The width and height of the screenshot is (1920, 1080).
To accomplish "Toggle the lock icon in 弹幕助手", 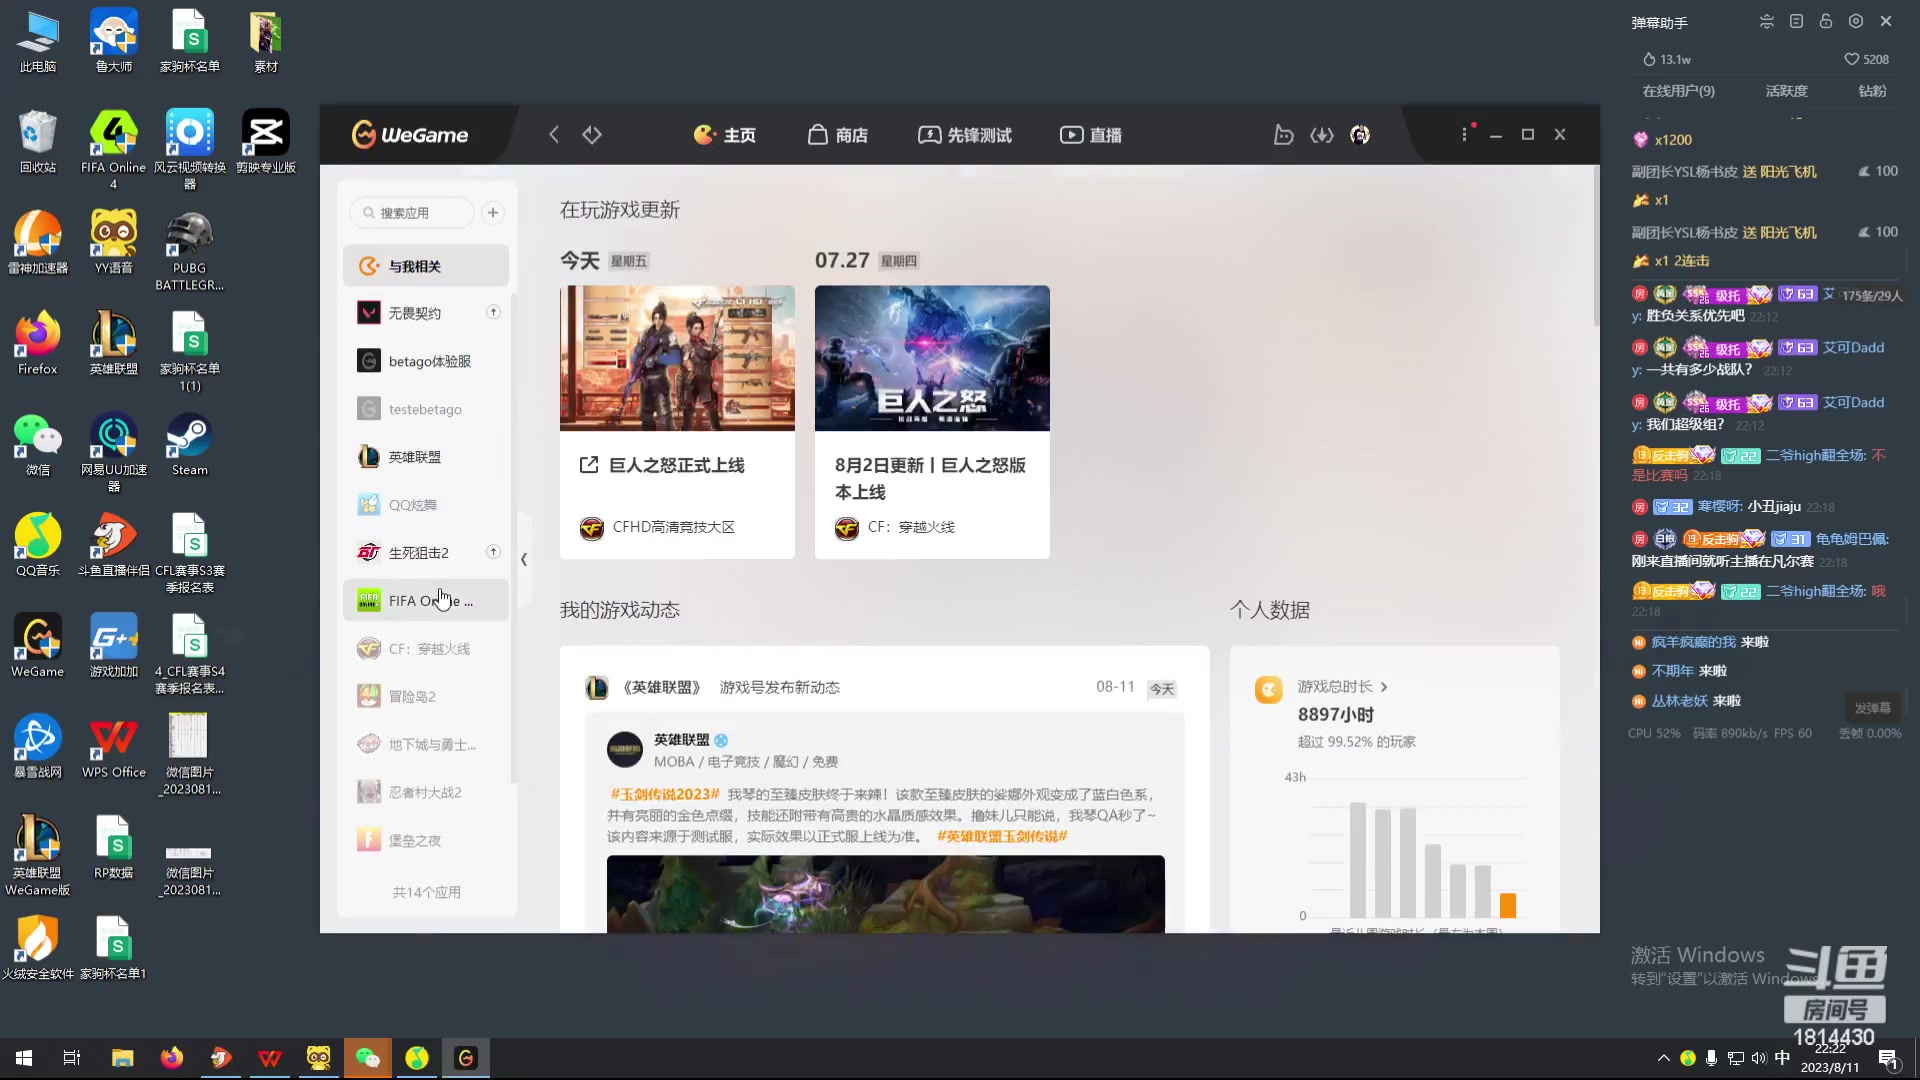I will coord(1826,21).
